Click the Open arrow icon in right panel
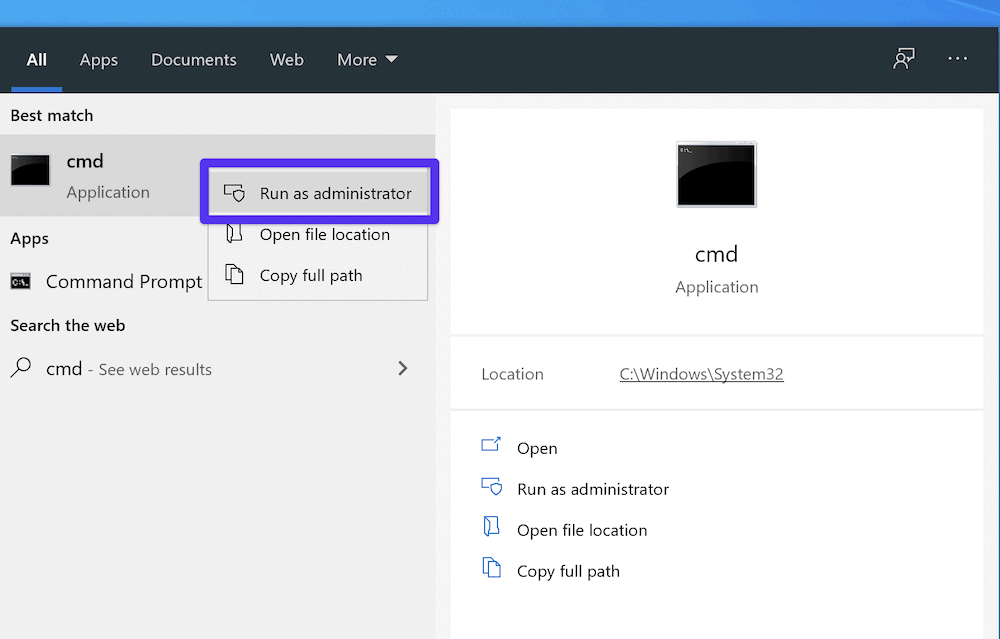Image resolution: width=1000 pixels, height=639 pixels. tap(491, 447)
